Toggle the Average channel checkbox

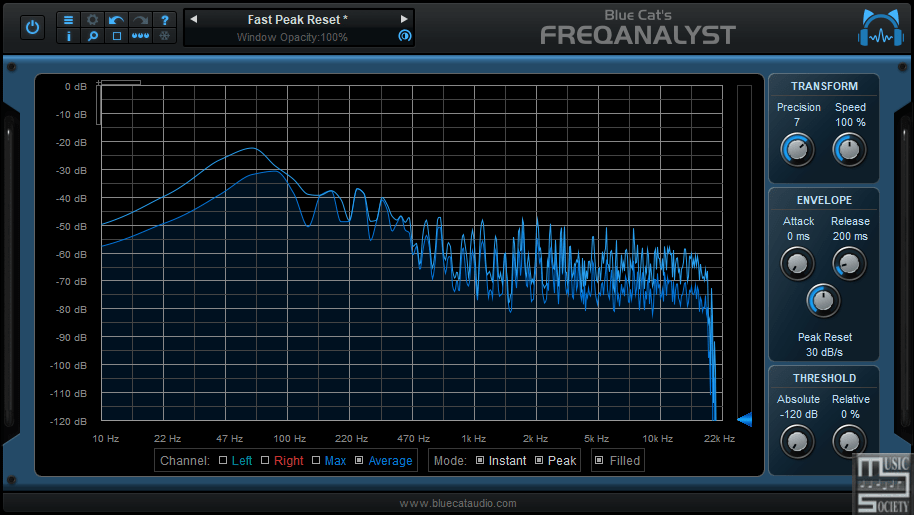pos(359,460)
